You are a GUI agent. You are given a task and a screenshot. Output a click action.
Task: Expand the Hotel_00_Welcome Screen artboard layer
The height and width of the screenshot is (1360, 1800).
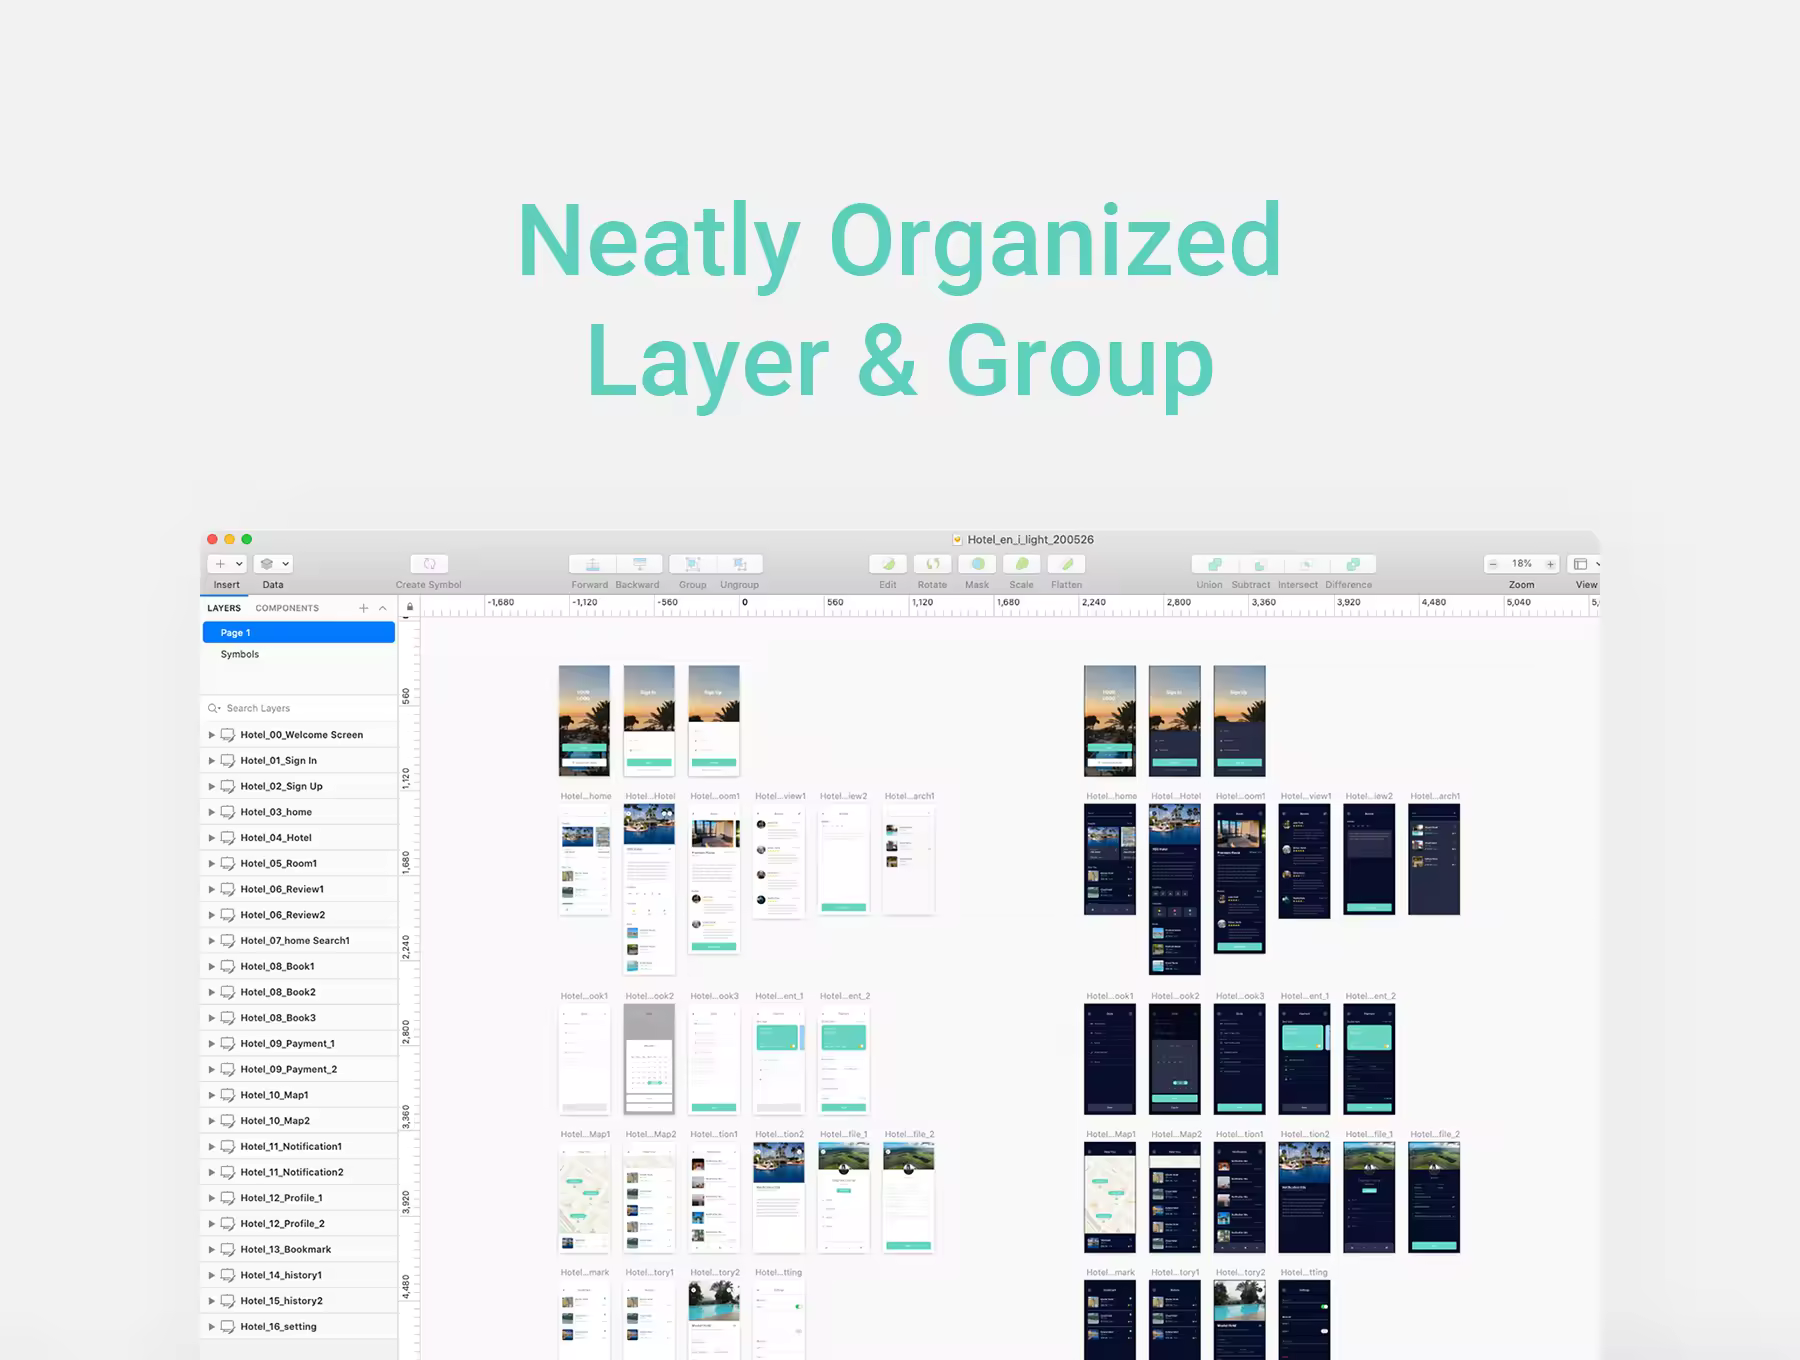[211, 735]
